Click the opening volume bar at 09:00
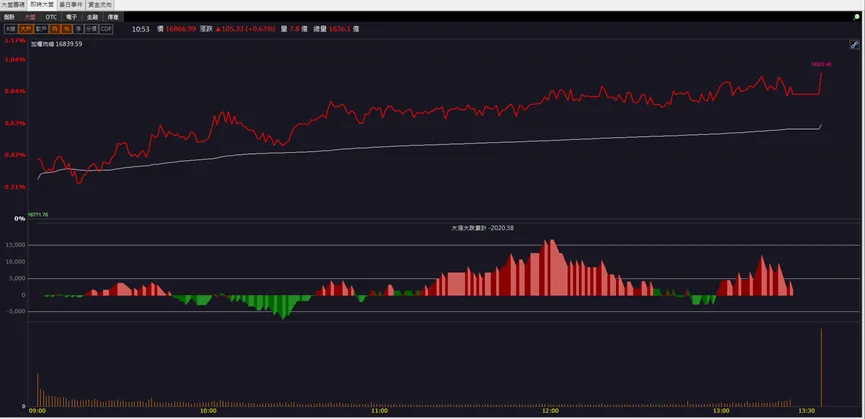Screen dimensions: 865x419 coord(38,390)
